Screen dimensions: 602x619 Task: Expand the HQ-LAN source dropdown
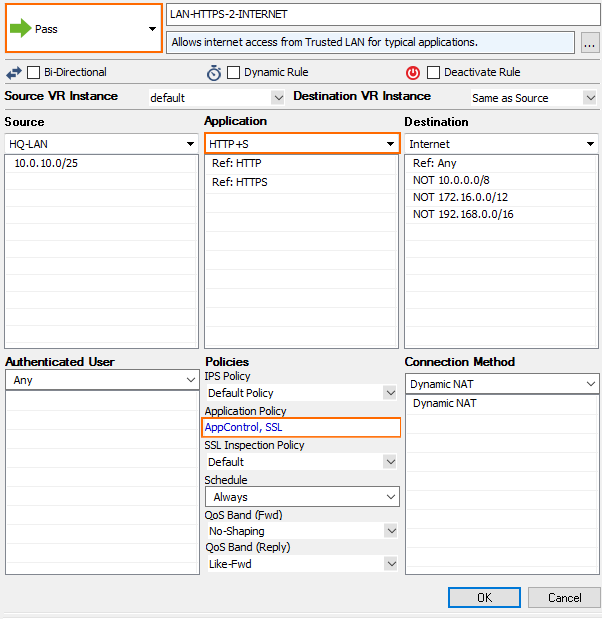point(190,144)
